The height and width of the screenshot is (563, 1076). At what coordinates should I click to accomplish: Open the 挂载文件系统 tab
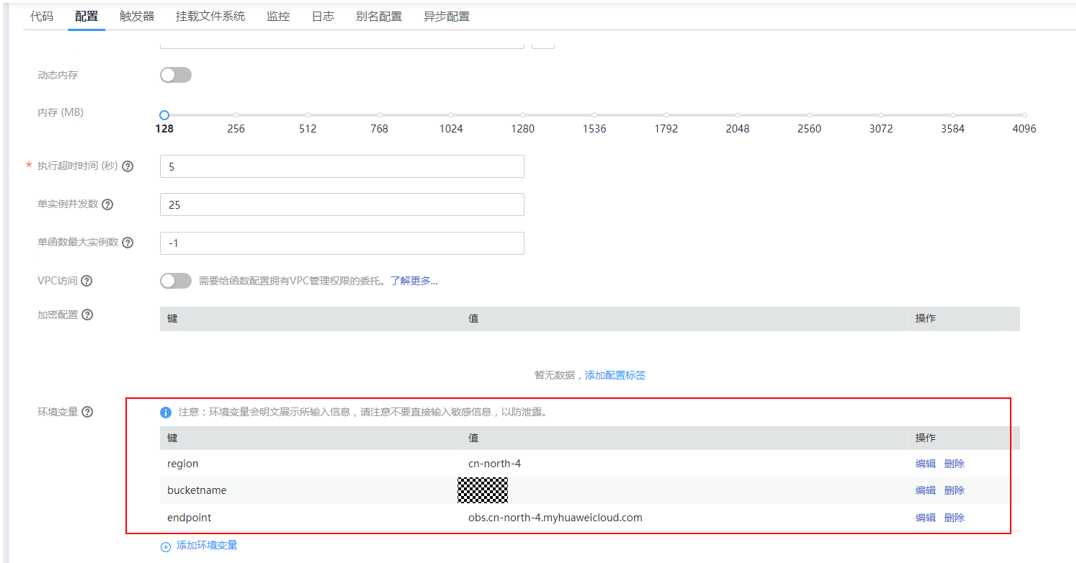click(210, 16)
